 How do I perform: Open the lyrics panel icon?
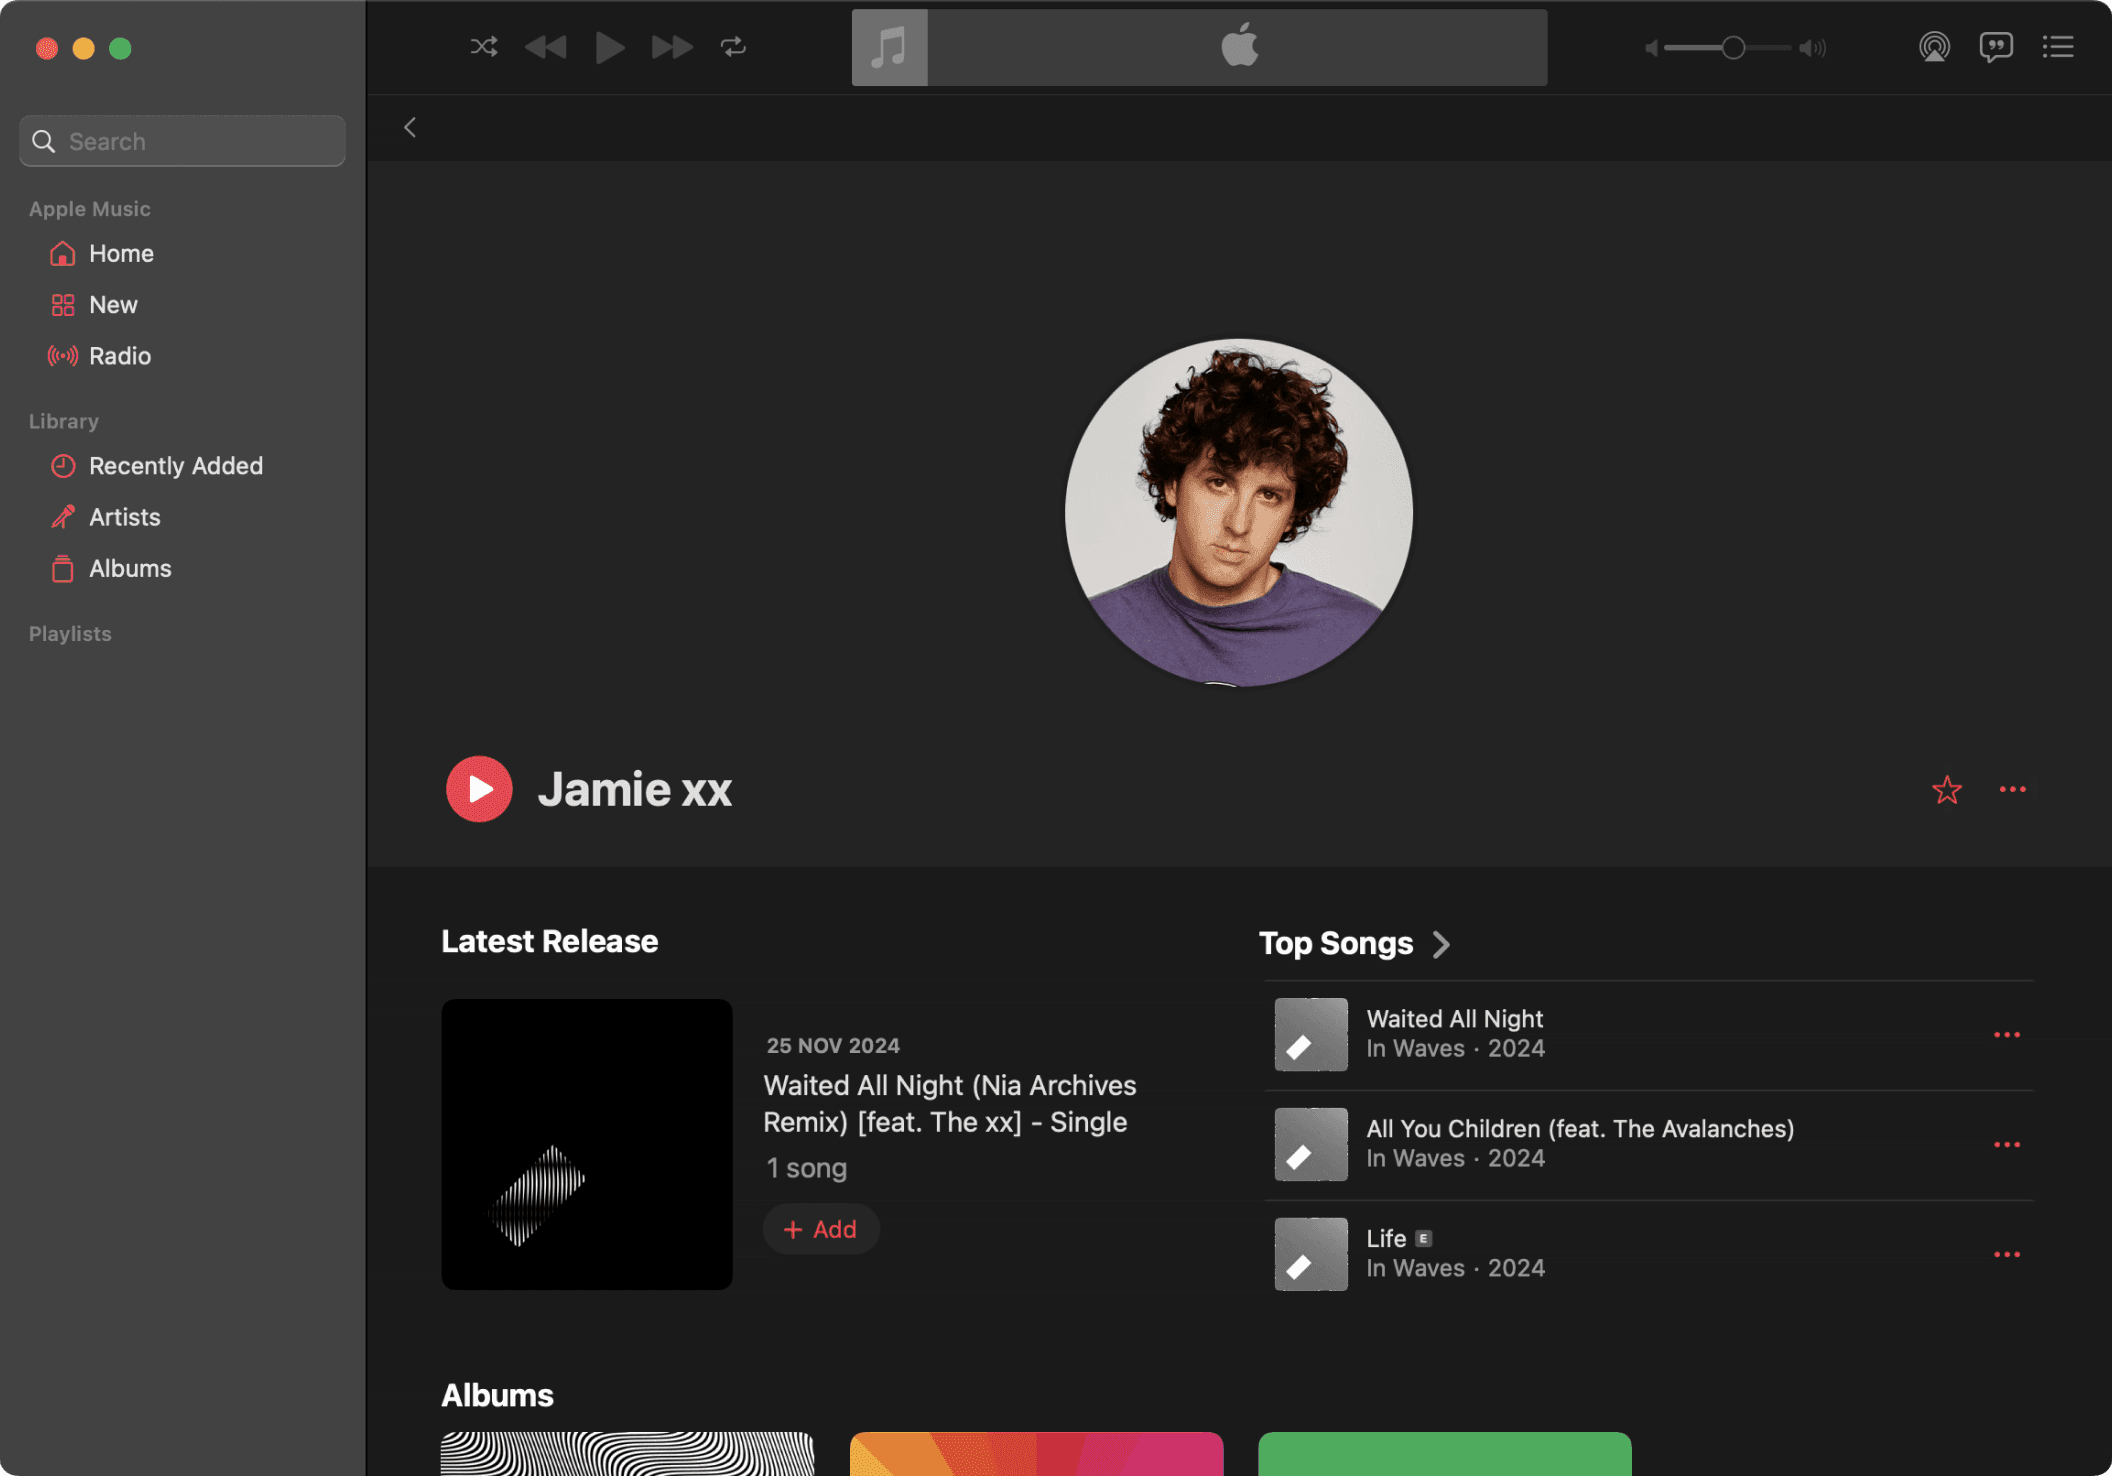click(1996, 47)
